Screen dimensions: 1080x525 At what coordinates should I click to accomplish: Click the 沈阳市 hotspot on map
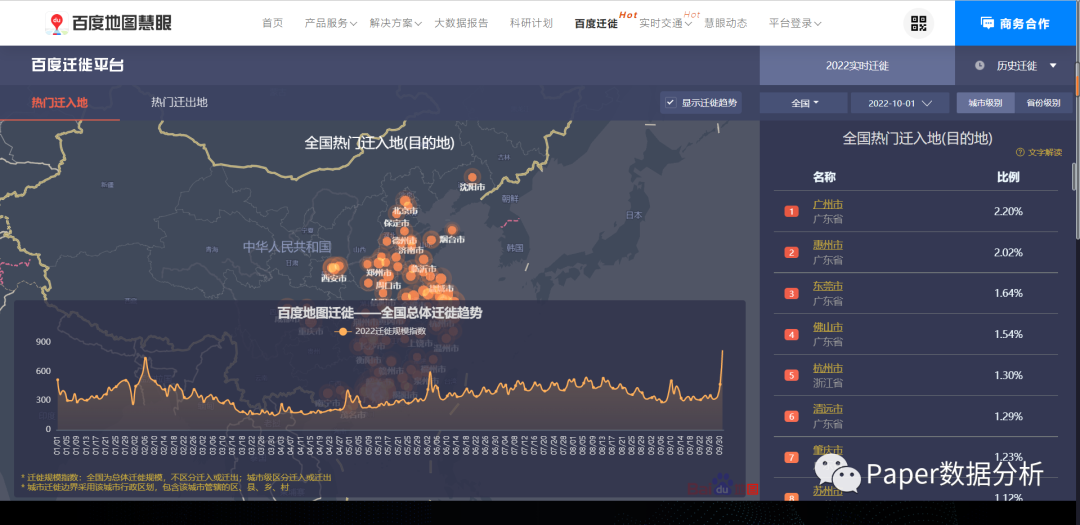[x=472, y=177]
